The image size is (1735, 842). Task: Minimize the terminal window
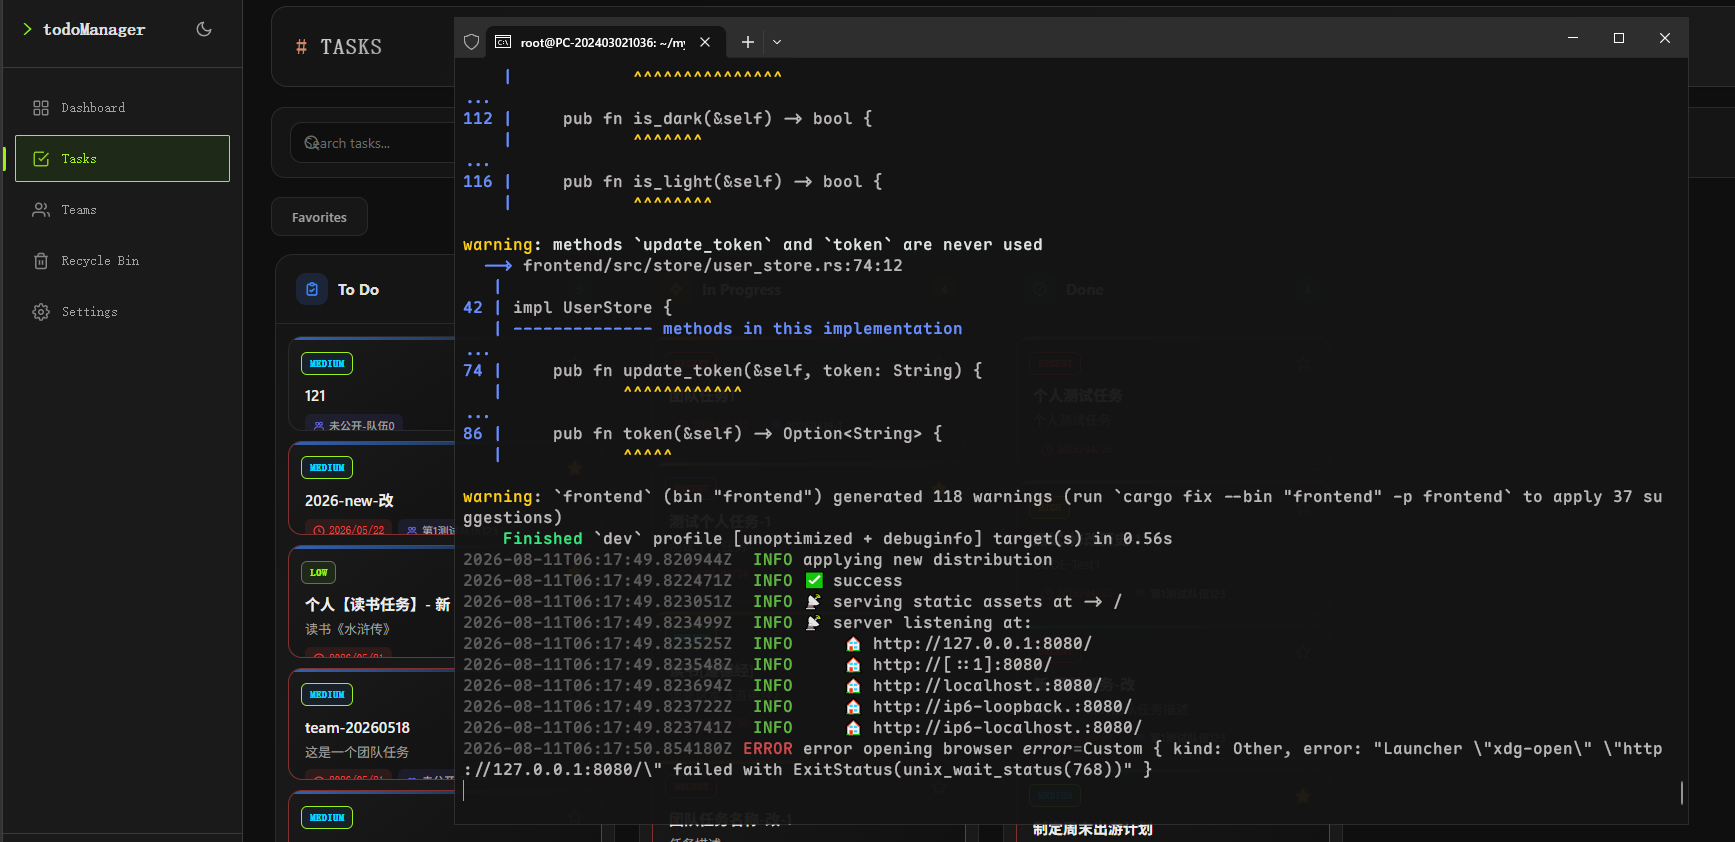1573,38
